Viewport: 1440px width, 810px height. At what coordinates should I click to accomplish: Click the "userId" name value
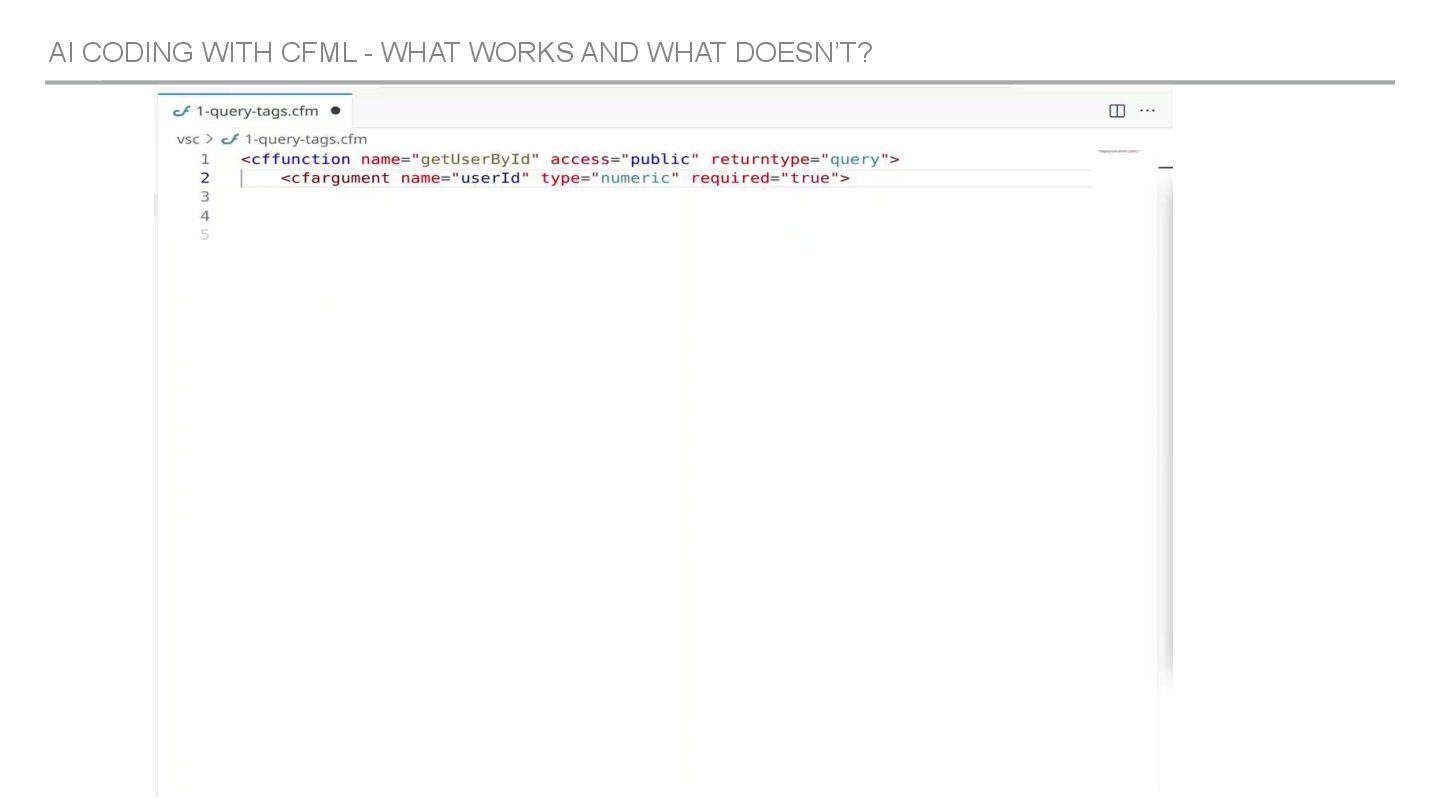(490, 178)
